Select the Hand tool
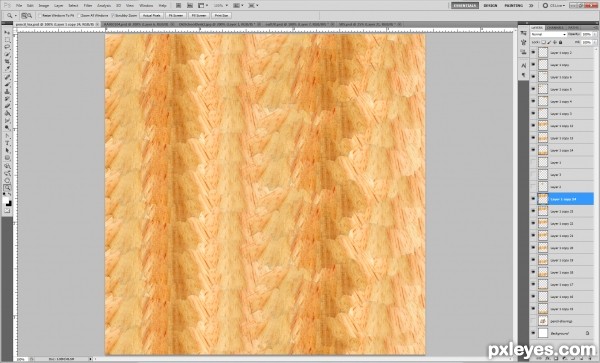Screen dimensions: 600x363 click(x=7, y=181)
